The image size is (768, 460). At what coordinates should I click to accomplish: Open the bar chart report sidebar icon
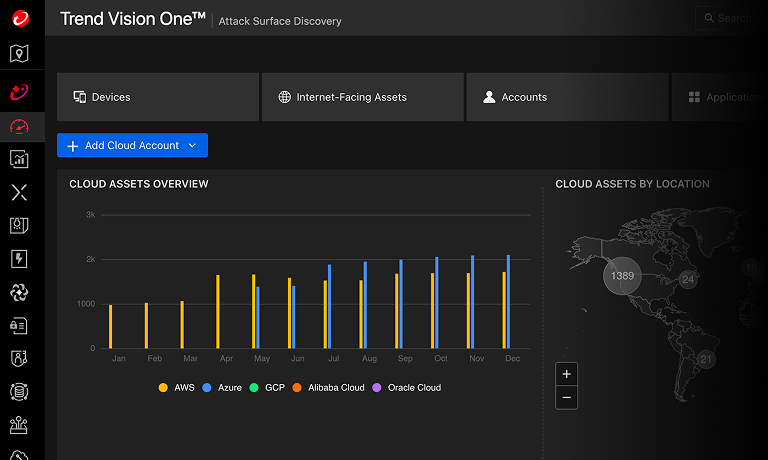coord(19,158)
